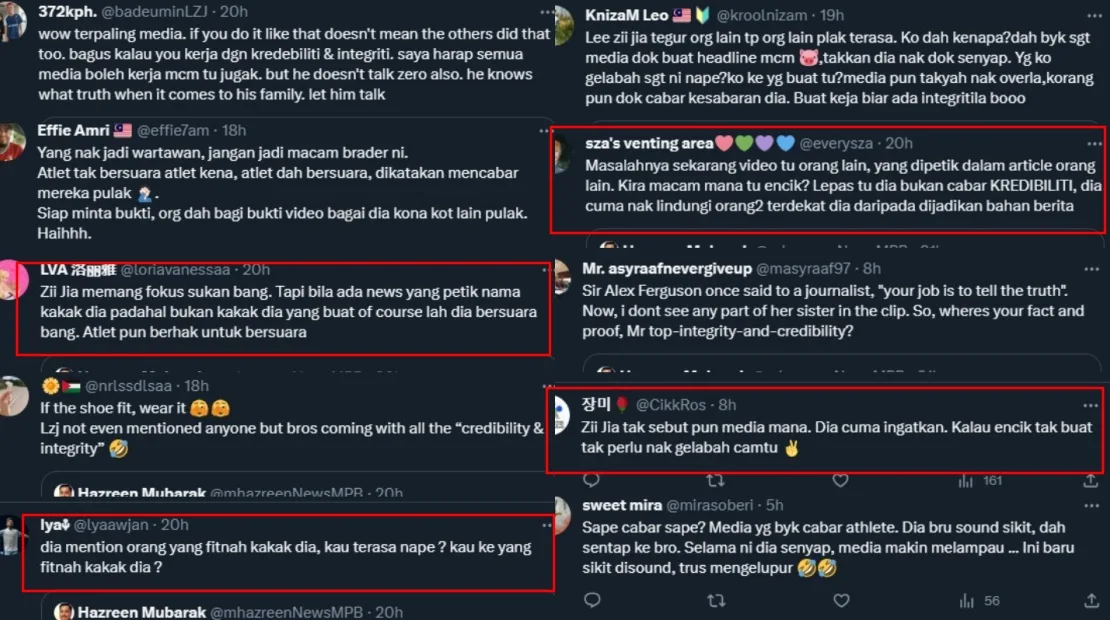The width and height of the screenshot is (1110, 620).
Task: Reply to sweet mira's tweet
Action: pyautogui.click(x=591, y=600)
